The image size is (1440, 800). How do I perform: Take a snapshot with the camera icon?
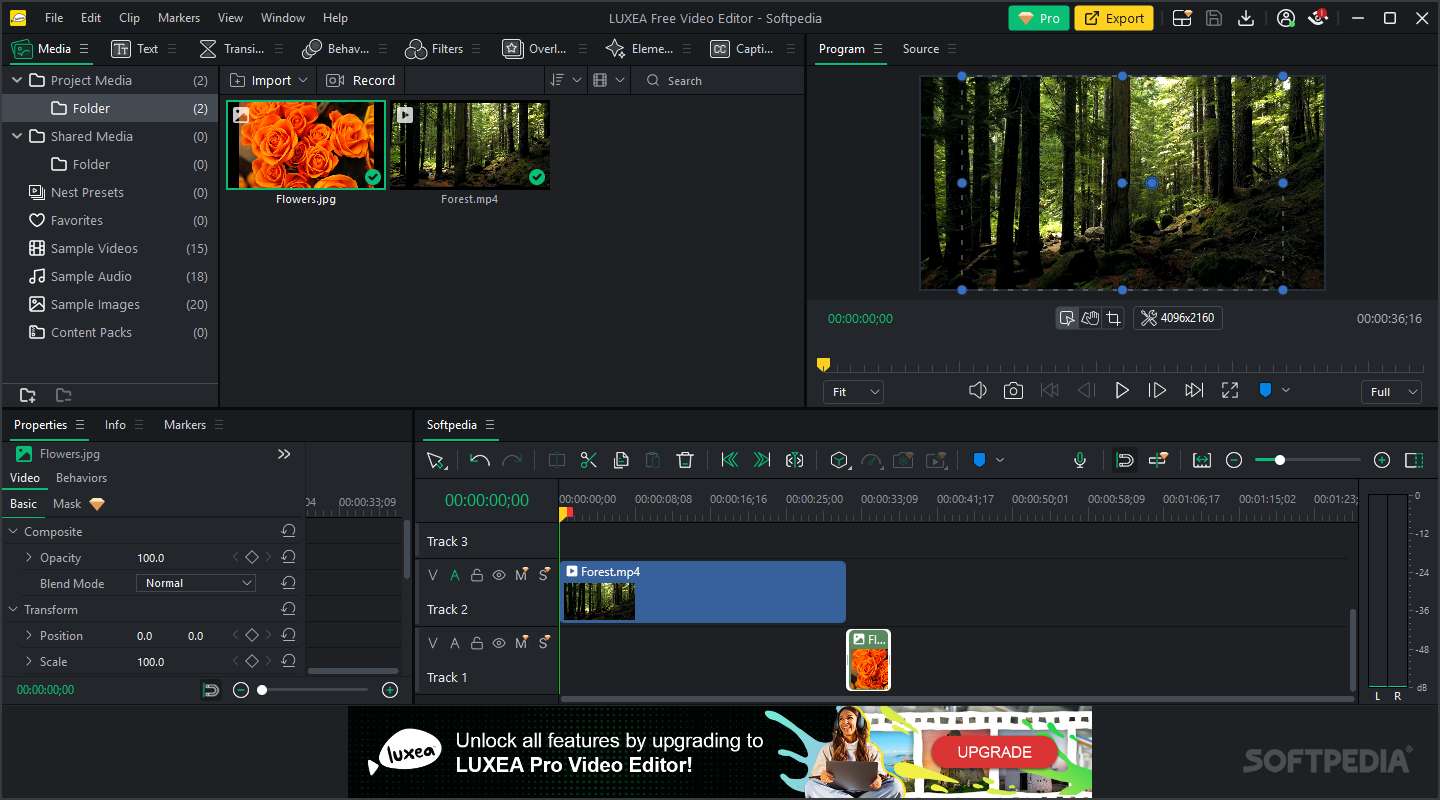tap(1013, 391)
